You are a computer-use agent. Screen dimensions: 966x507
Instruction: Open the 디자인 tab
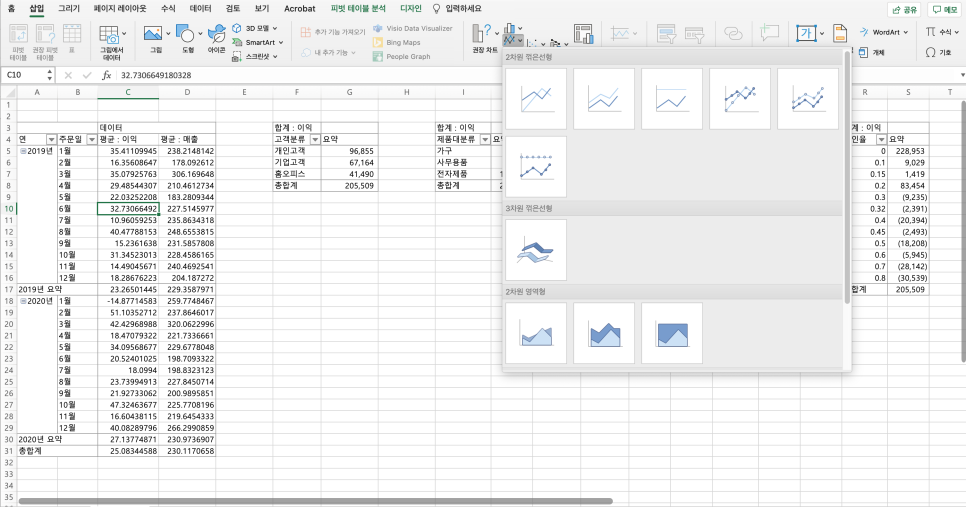pos(411,9)
